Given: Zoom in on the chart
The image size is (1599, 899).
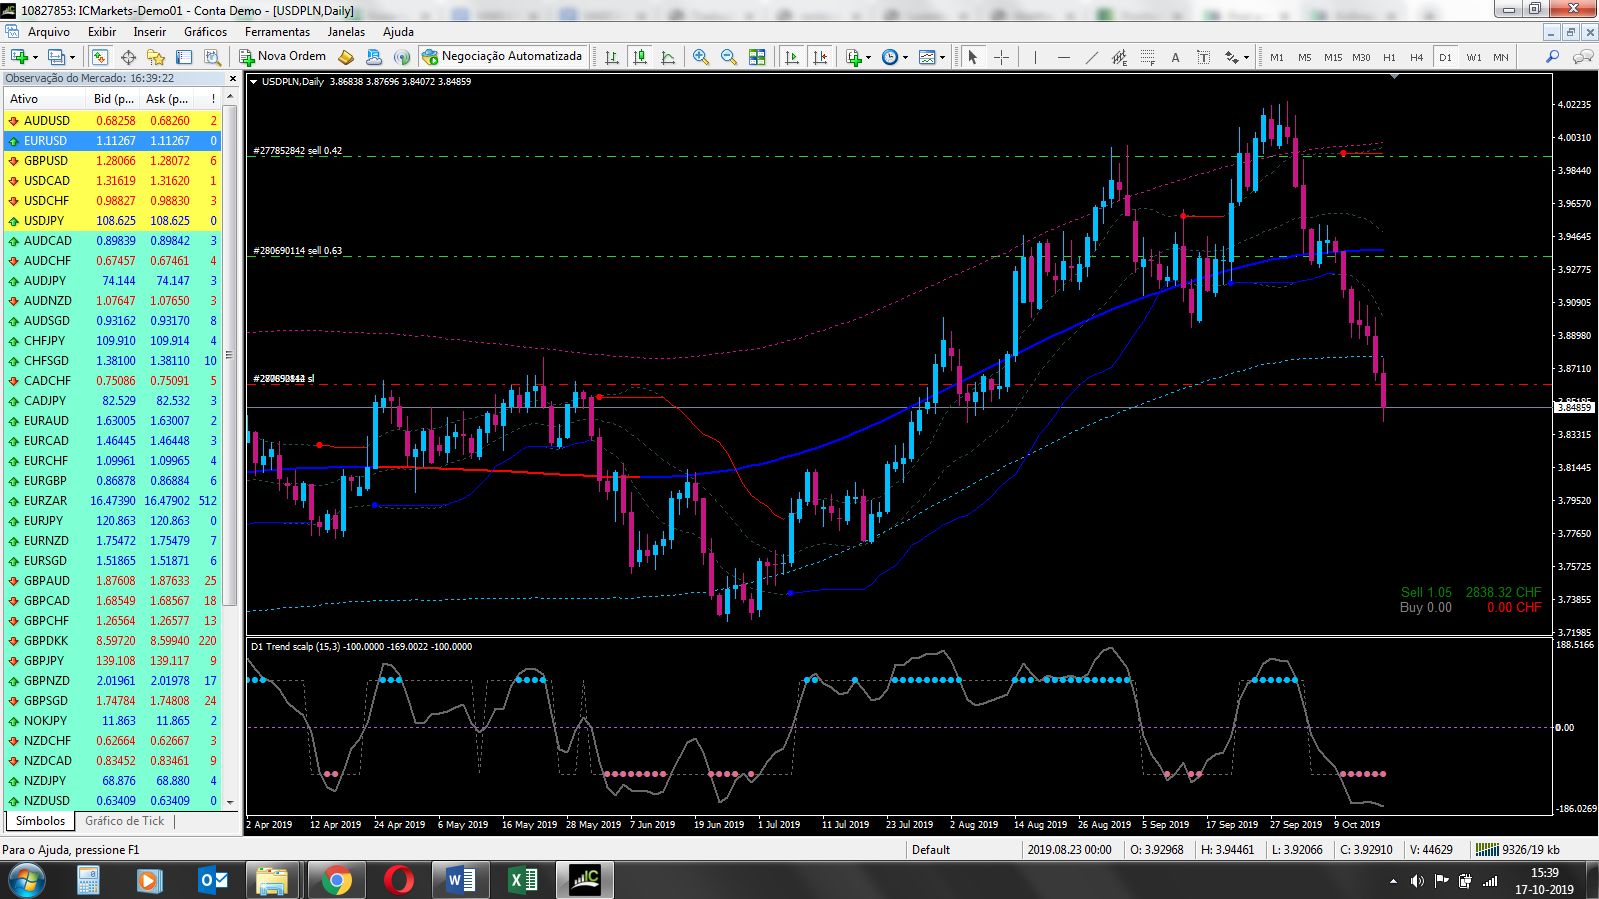Looking at the screenshot, I should click(x=701, y=57).
